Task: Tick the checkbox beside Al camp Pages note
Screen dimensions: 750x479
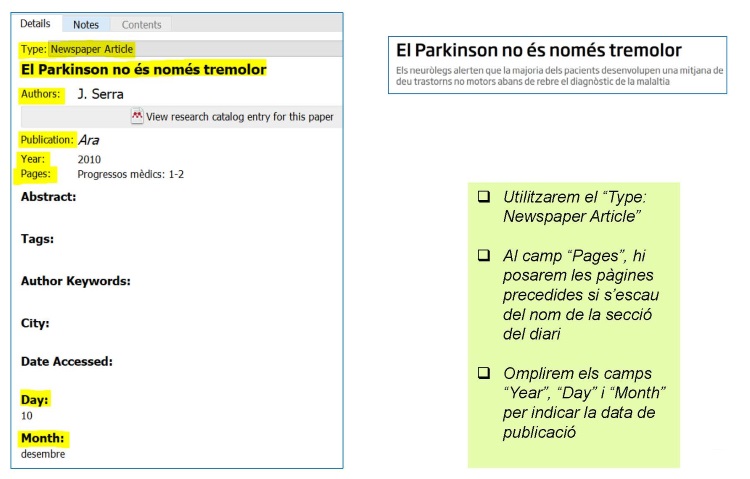Action: [x=483, y=256]
